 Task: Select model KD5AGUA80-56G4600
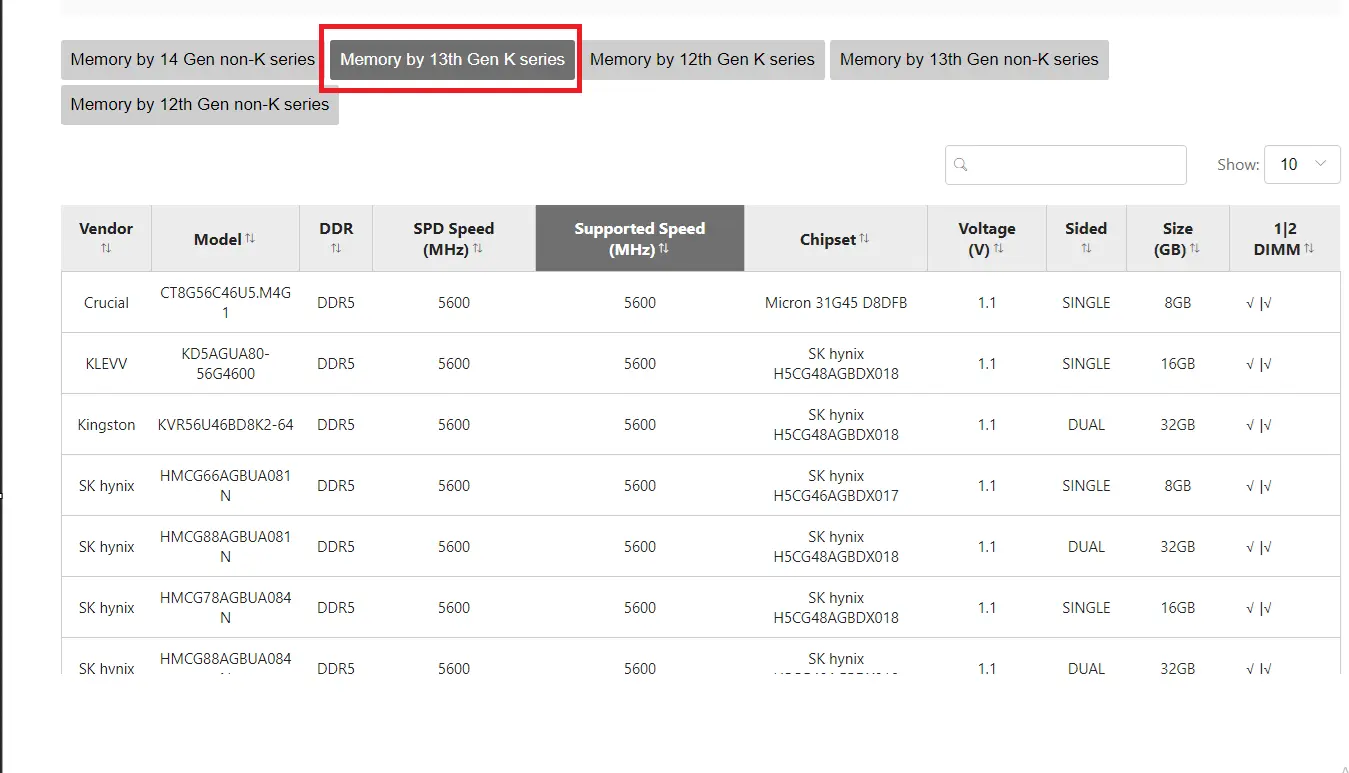(226, 364)
